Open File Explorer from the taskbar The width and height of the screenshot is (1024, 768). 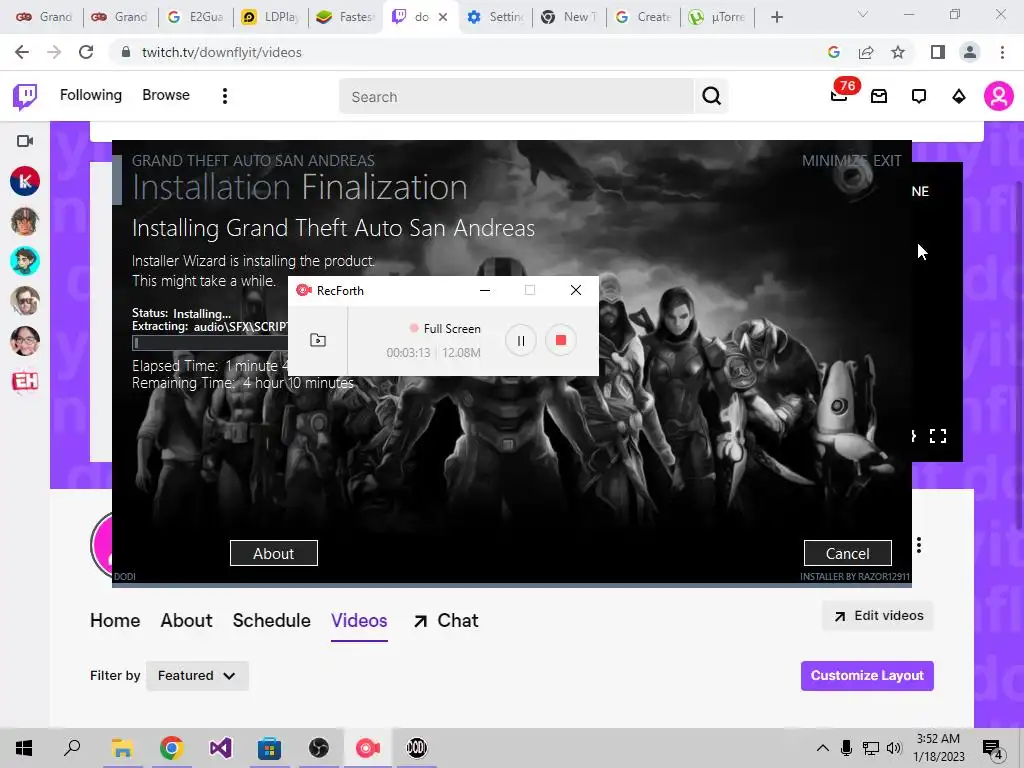click(122, 748)
